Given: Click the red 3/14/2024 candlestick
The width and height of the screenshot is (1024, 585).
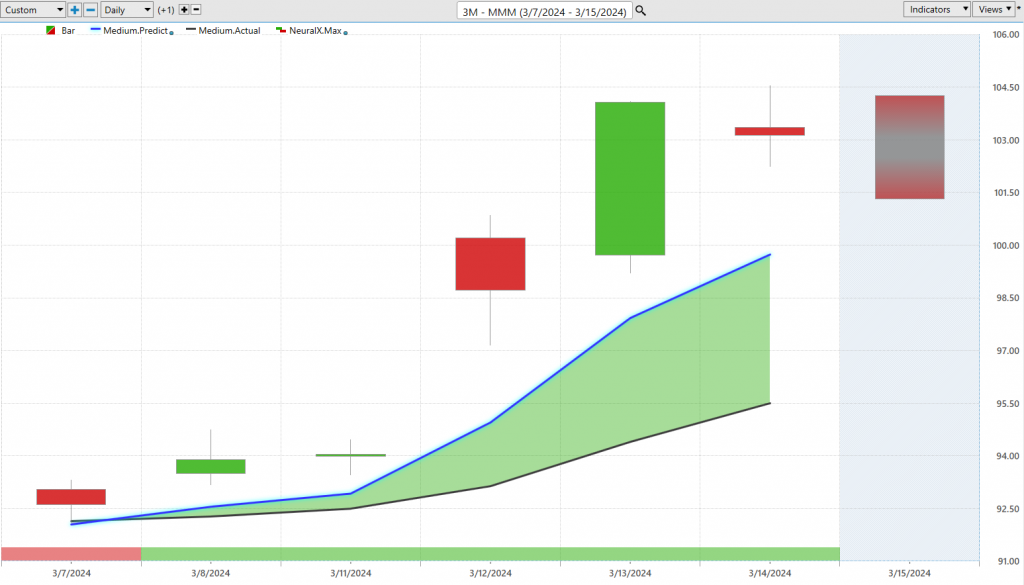Looking at the screenshot, I should 770,131.
